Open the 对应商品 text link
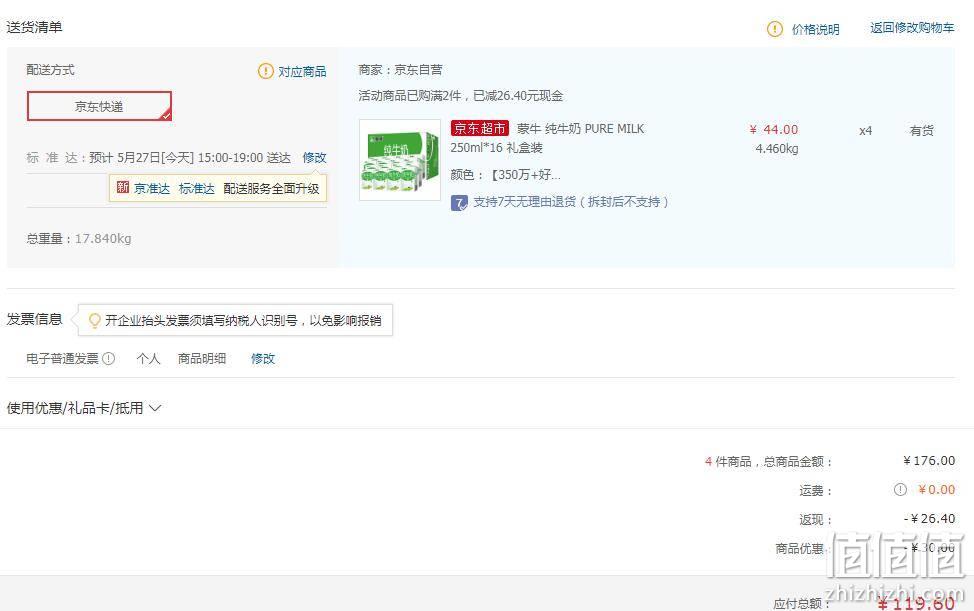 pos(302,71)
